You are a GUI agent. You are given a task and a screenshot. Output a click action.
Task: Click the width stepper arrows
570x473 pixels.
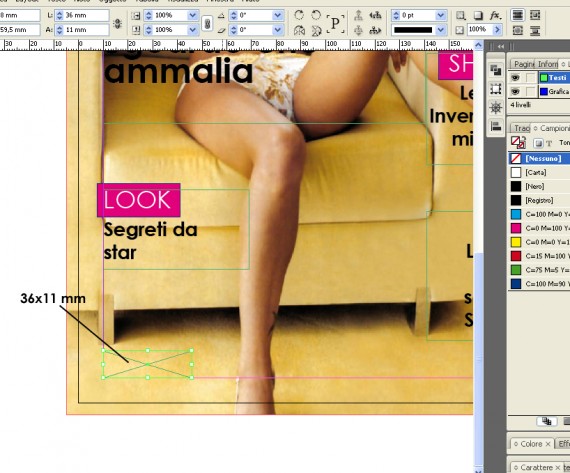tap(59, 16)
